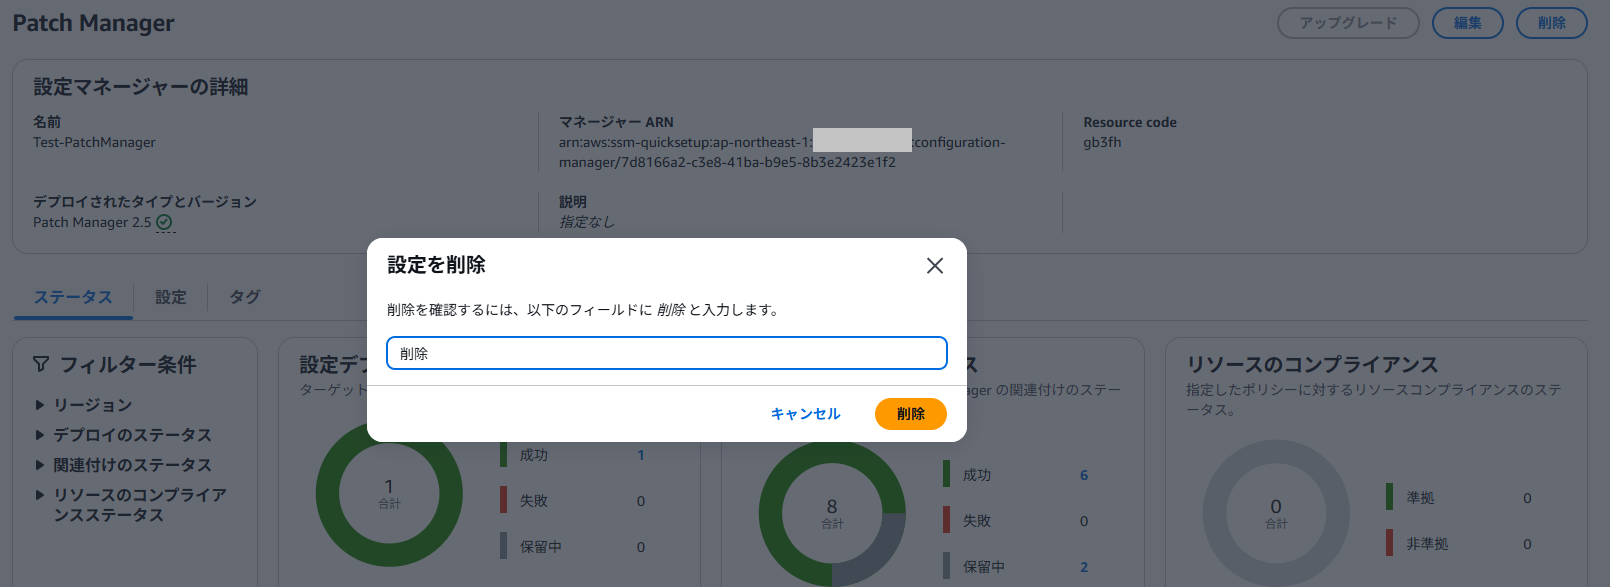Click the green 準拠 legend swatch

tap(1389, 497)
